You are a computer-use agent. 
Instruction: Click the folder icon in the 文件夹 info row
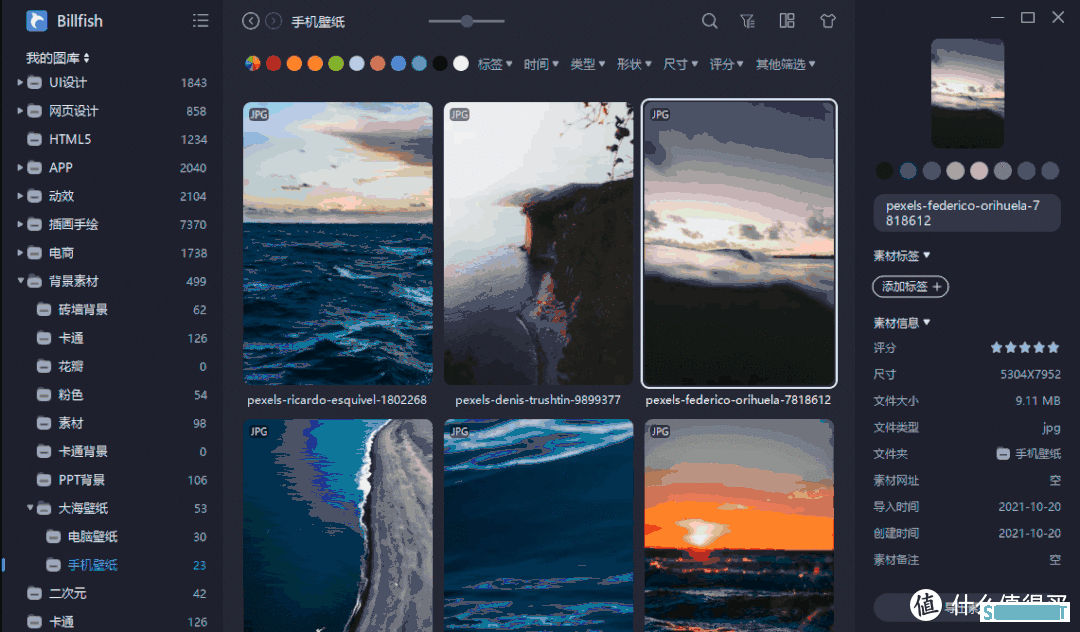[1004, 454]
